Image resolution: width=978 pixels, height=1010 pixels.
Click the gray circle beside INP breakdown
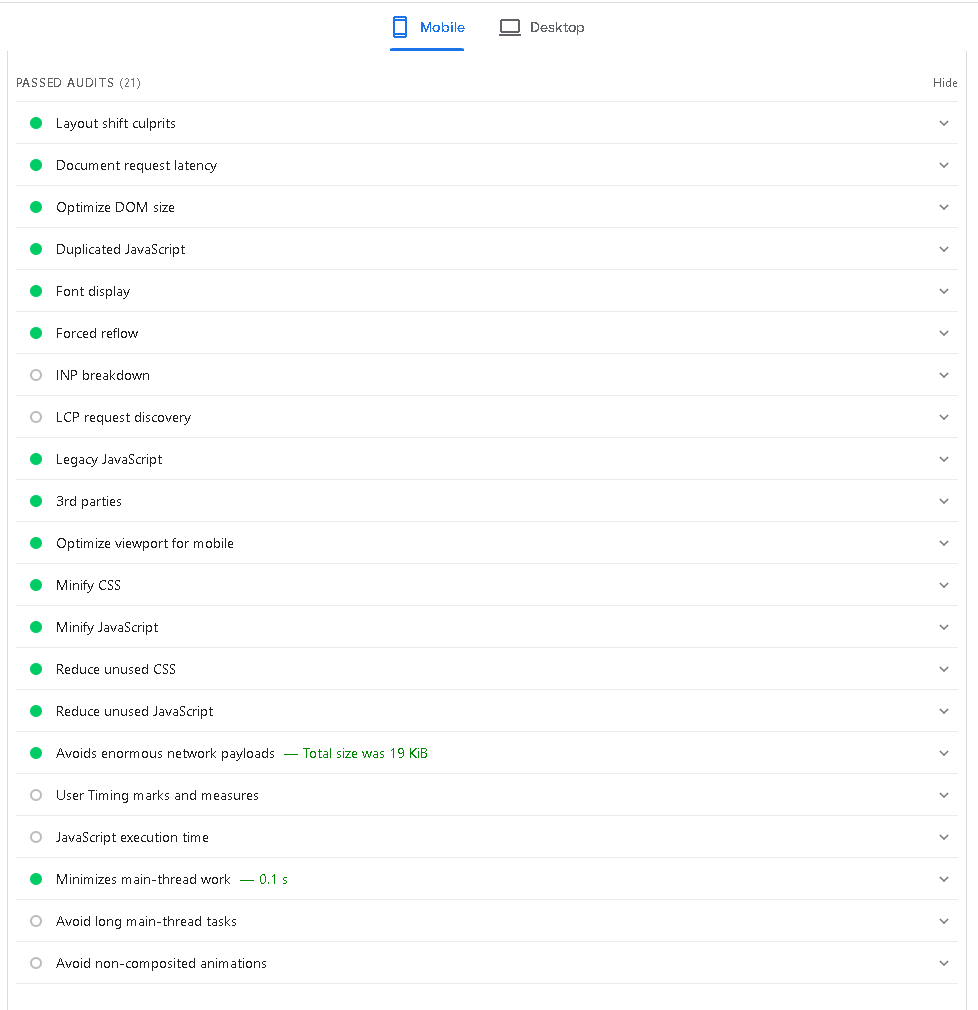click(35, 375)
